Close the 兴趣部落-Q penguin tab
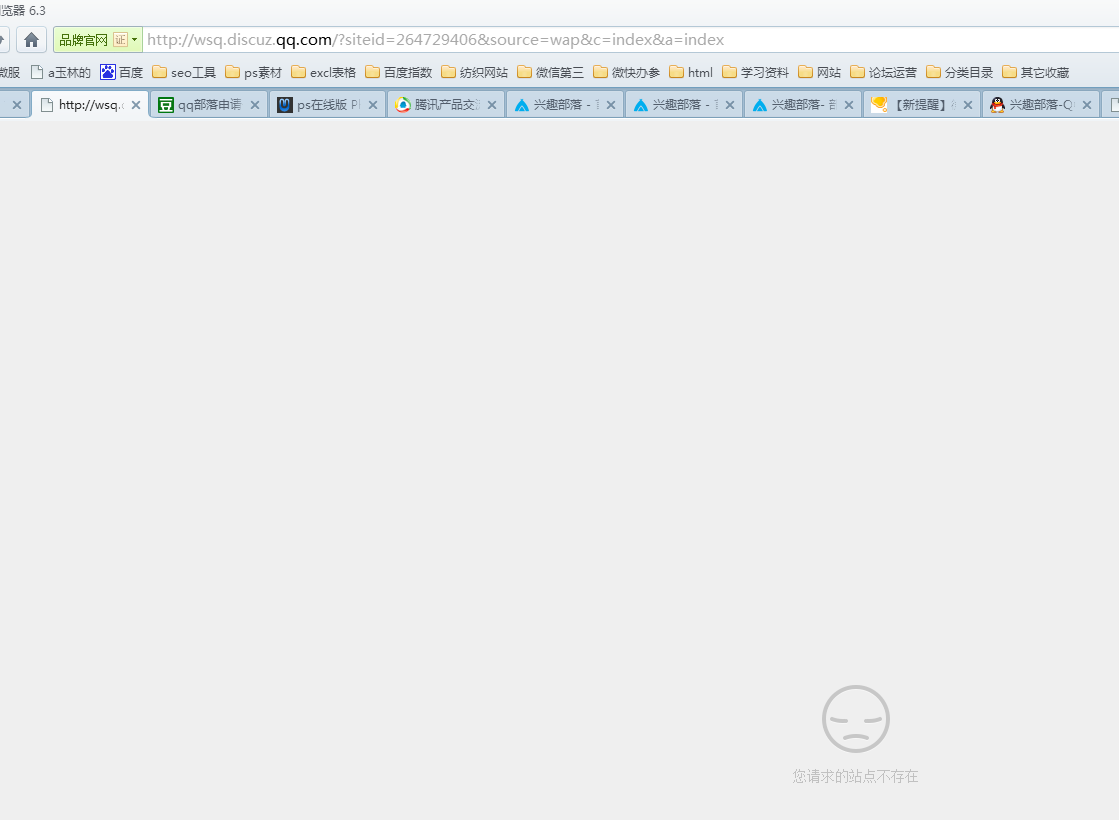Screen dimensions: 1119x820 coord(1087,105)
